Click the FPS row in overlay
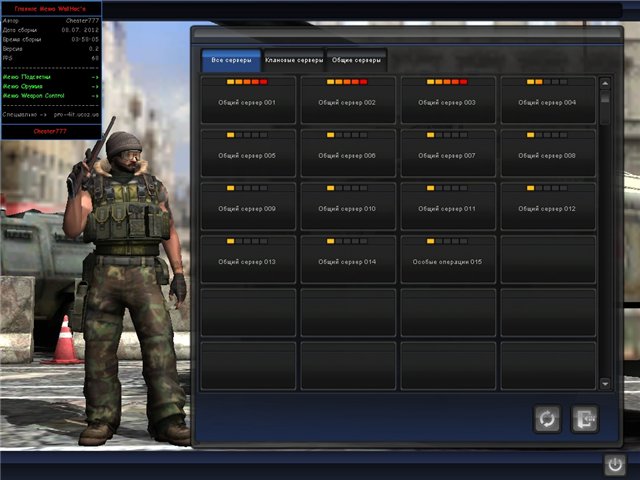 51,58
